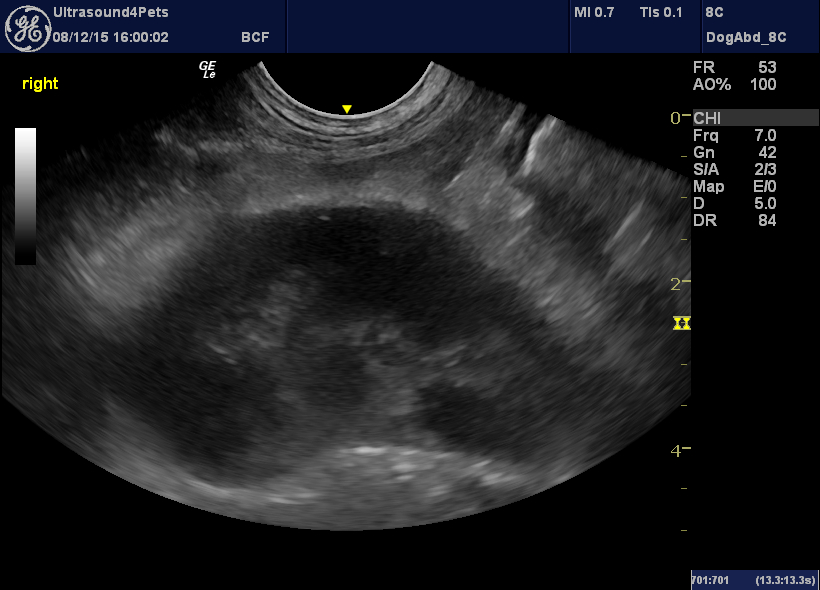820x590 pixels.
Task: Adjust the FR 53 frame rate control
Action: [731, 68]
